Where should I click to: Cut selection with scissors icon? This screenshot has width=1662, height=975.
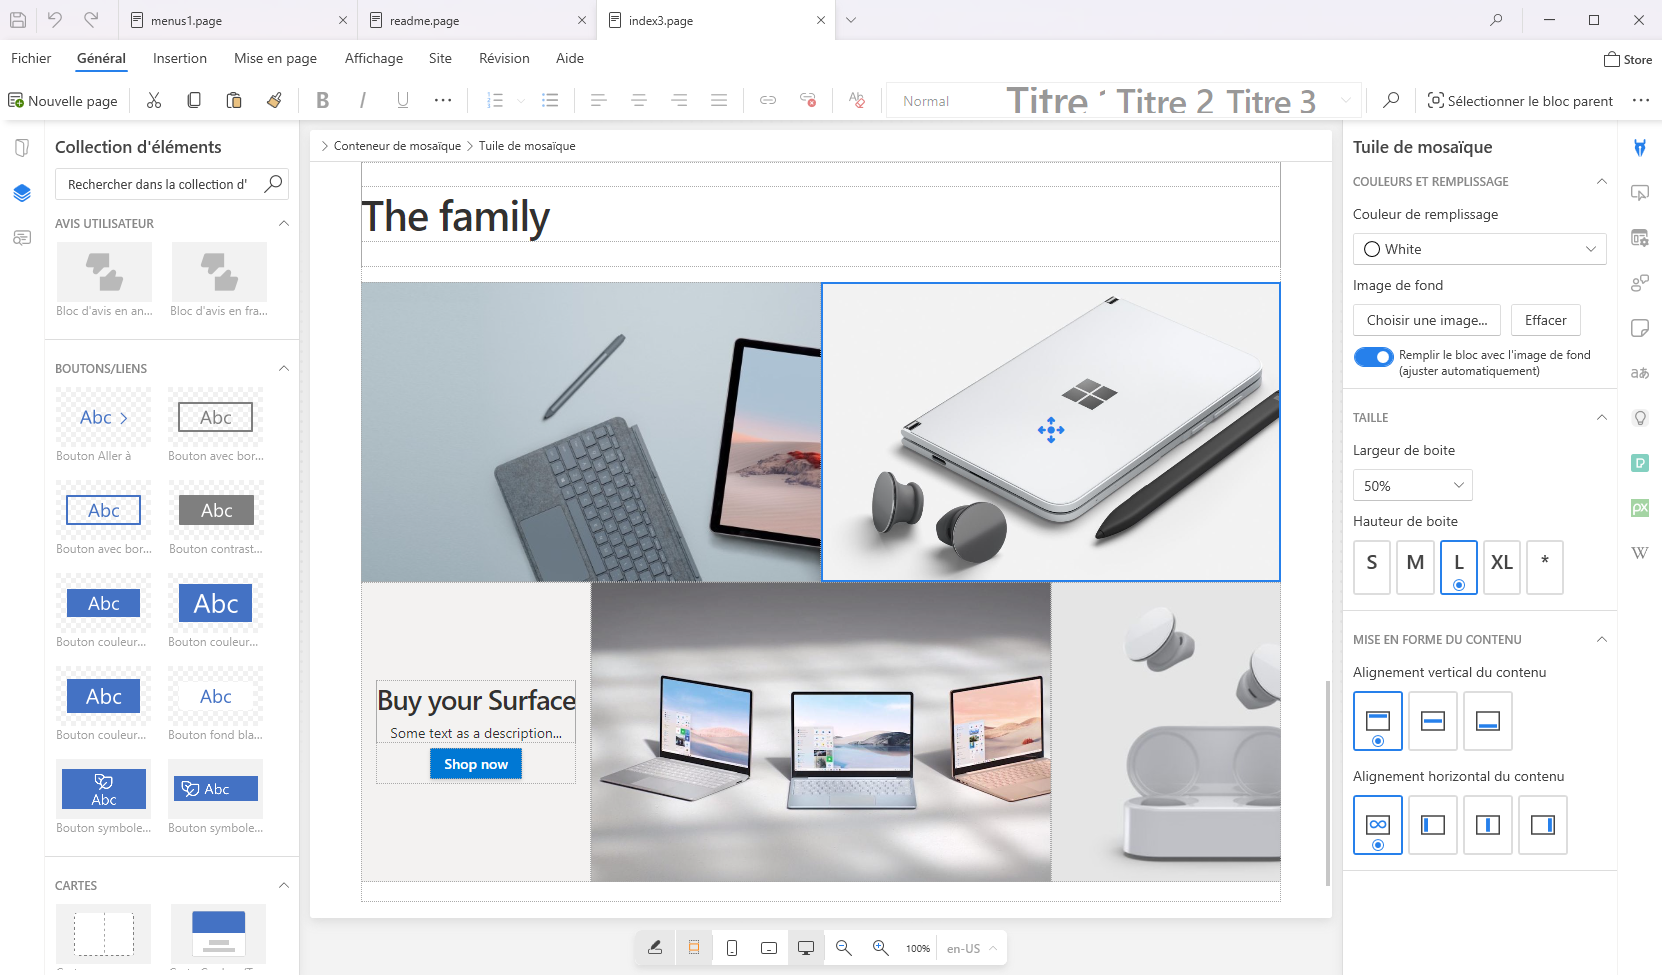tap(154, 100)
